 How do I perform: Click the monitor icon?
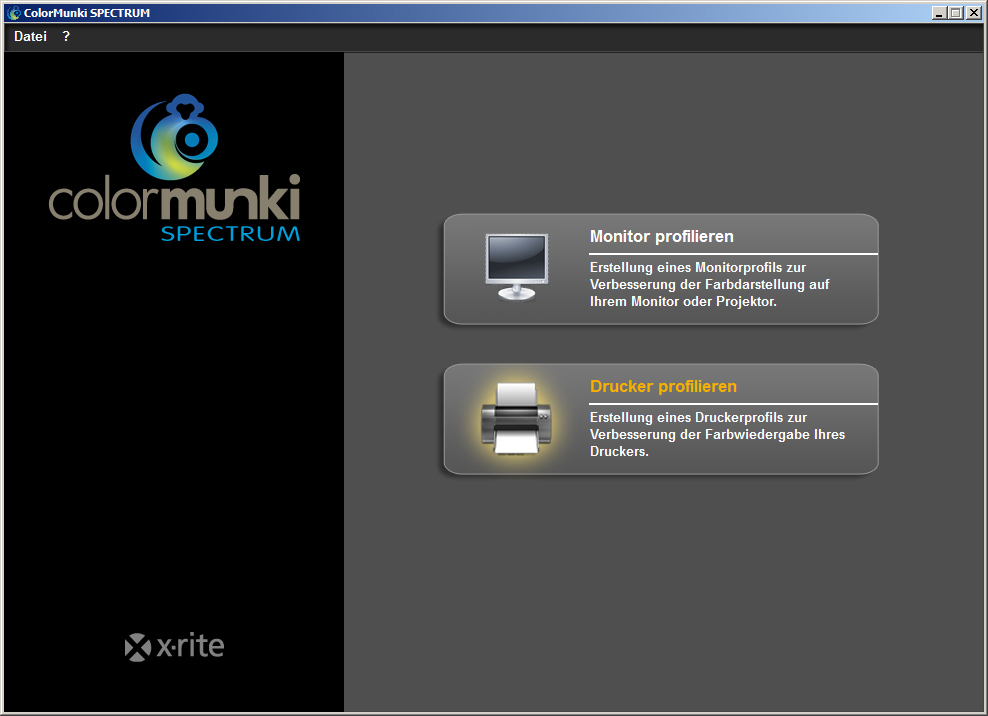(x=517, y=267)
